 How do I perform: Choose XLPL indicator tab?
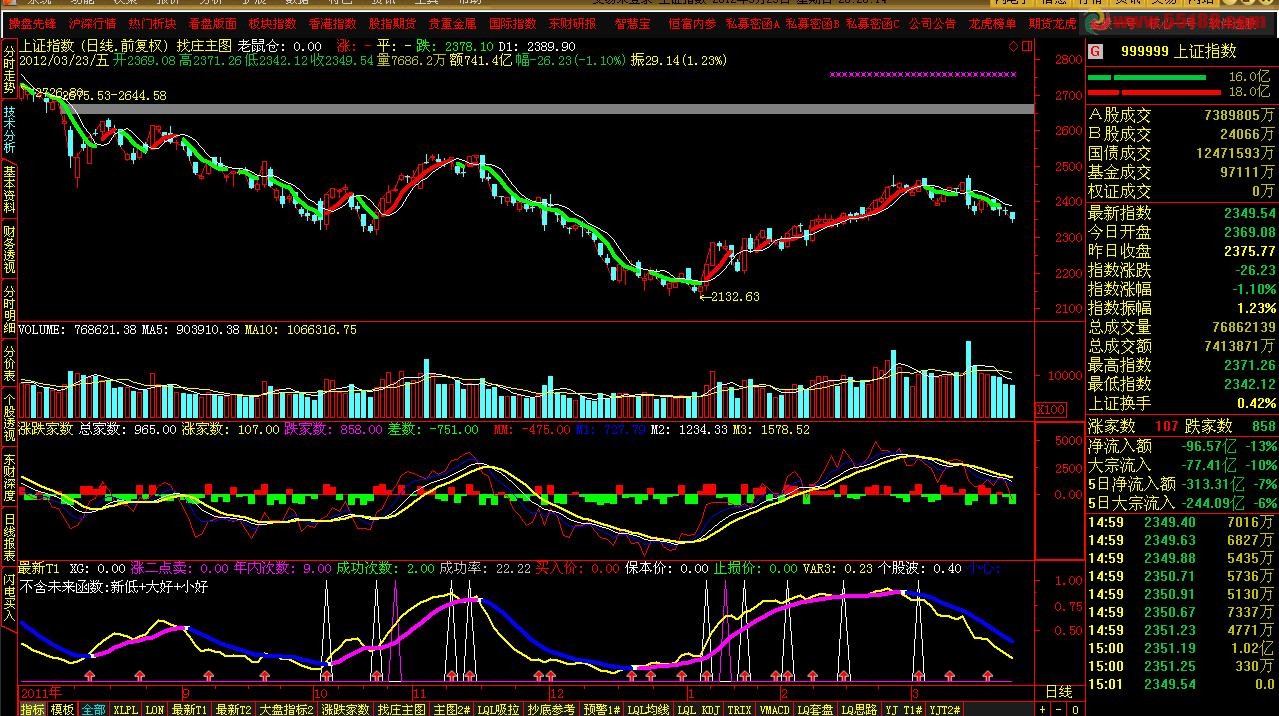[x=125, y=709]
